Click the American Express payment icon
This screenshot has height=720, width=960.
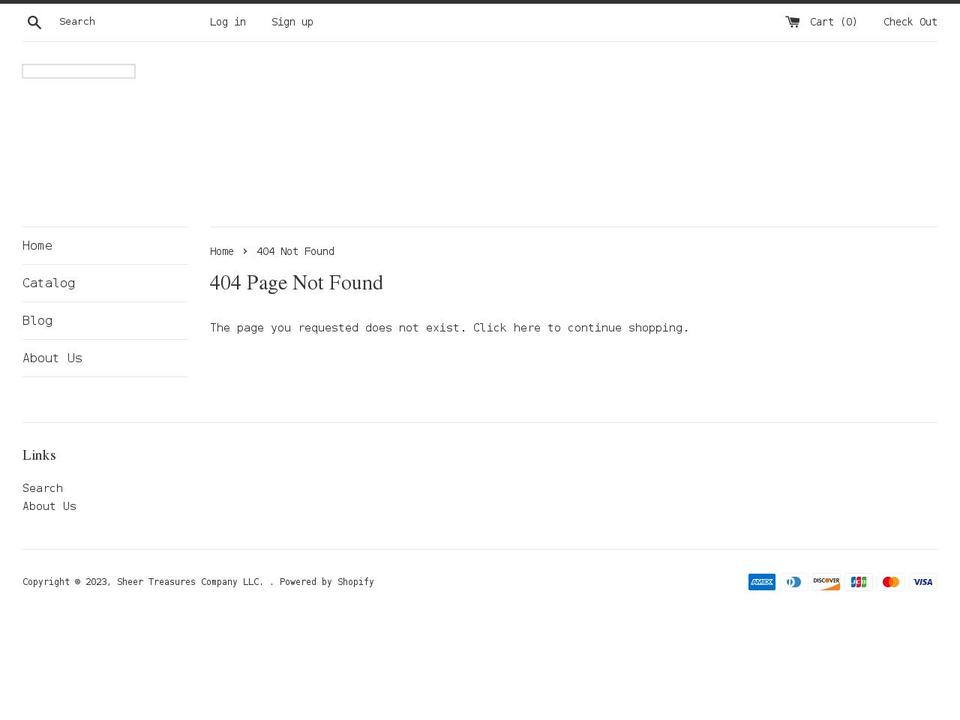pos(762,582)
